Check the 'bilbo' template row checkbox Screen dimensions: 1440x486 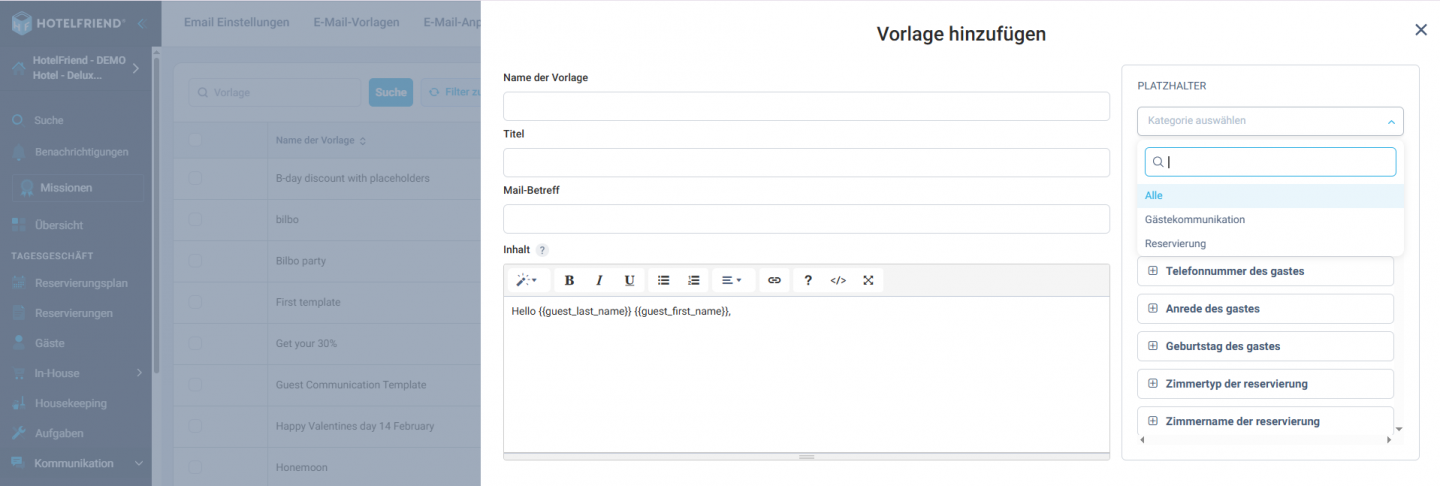click(x=196, y=218)
